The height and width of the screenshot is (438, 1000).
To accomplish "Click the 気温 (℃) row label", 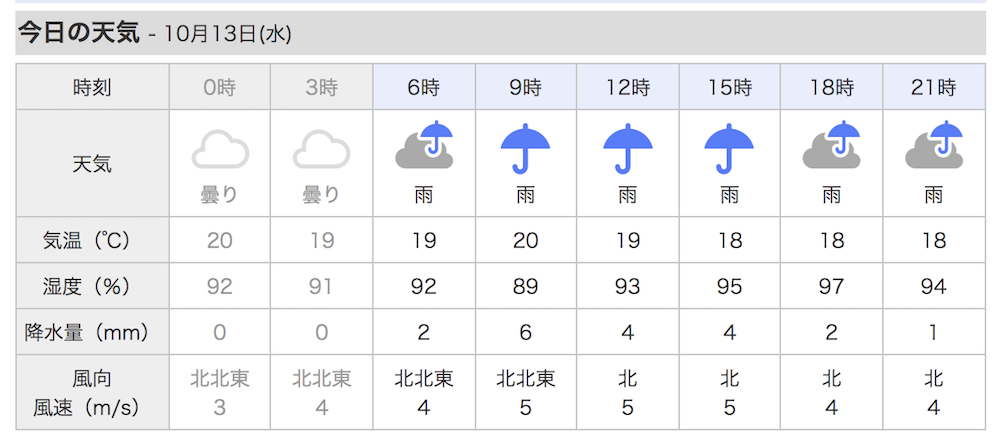I will pyautogui.click(x=92, y=240).
